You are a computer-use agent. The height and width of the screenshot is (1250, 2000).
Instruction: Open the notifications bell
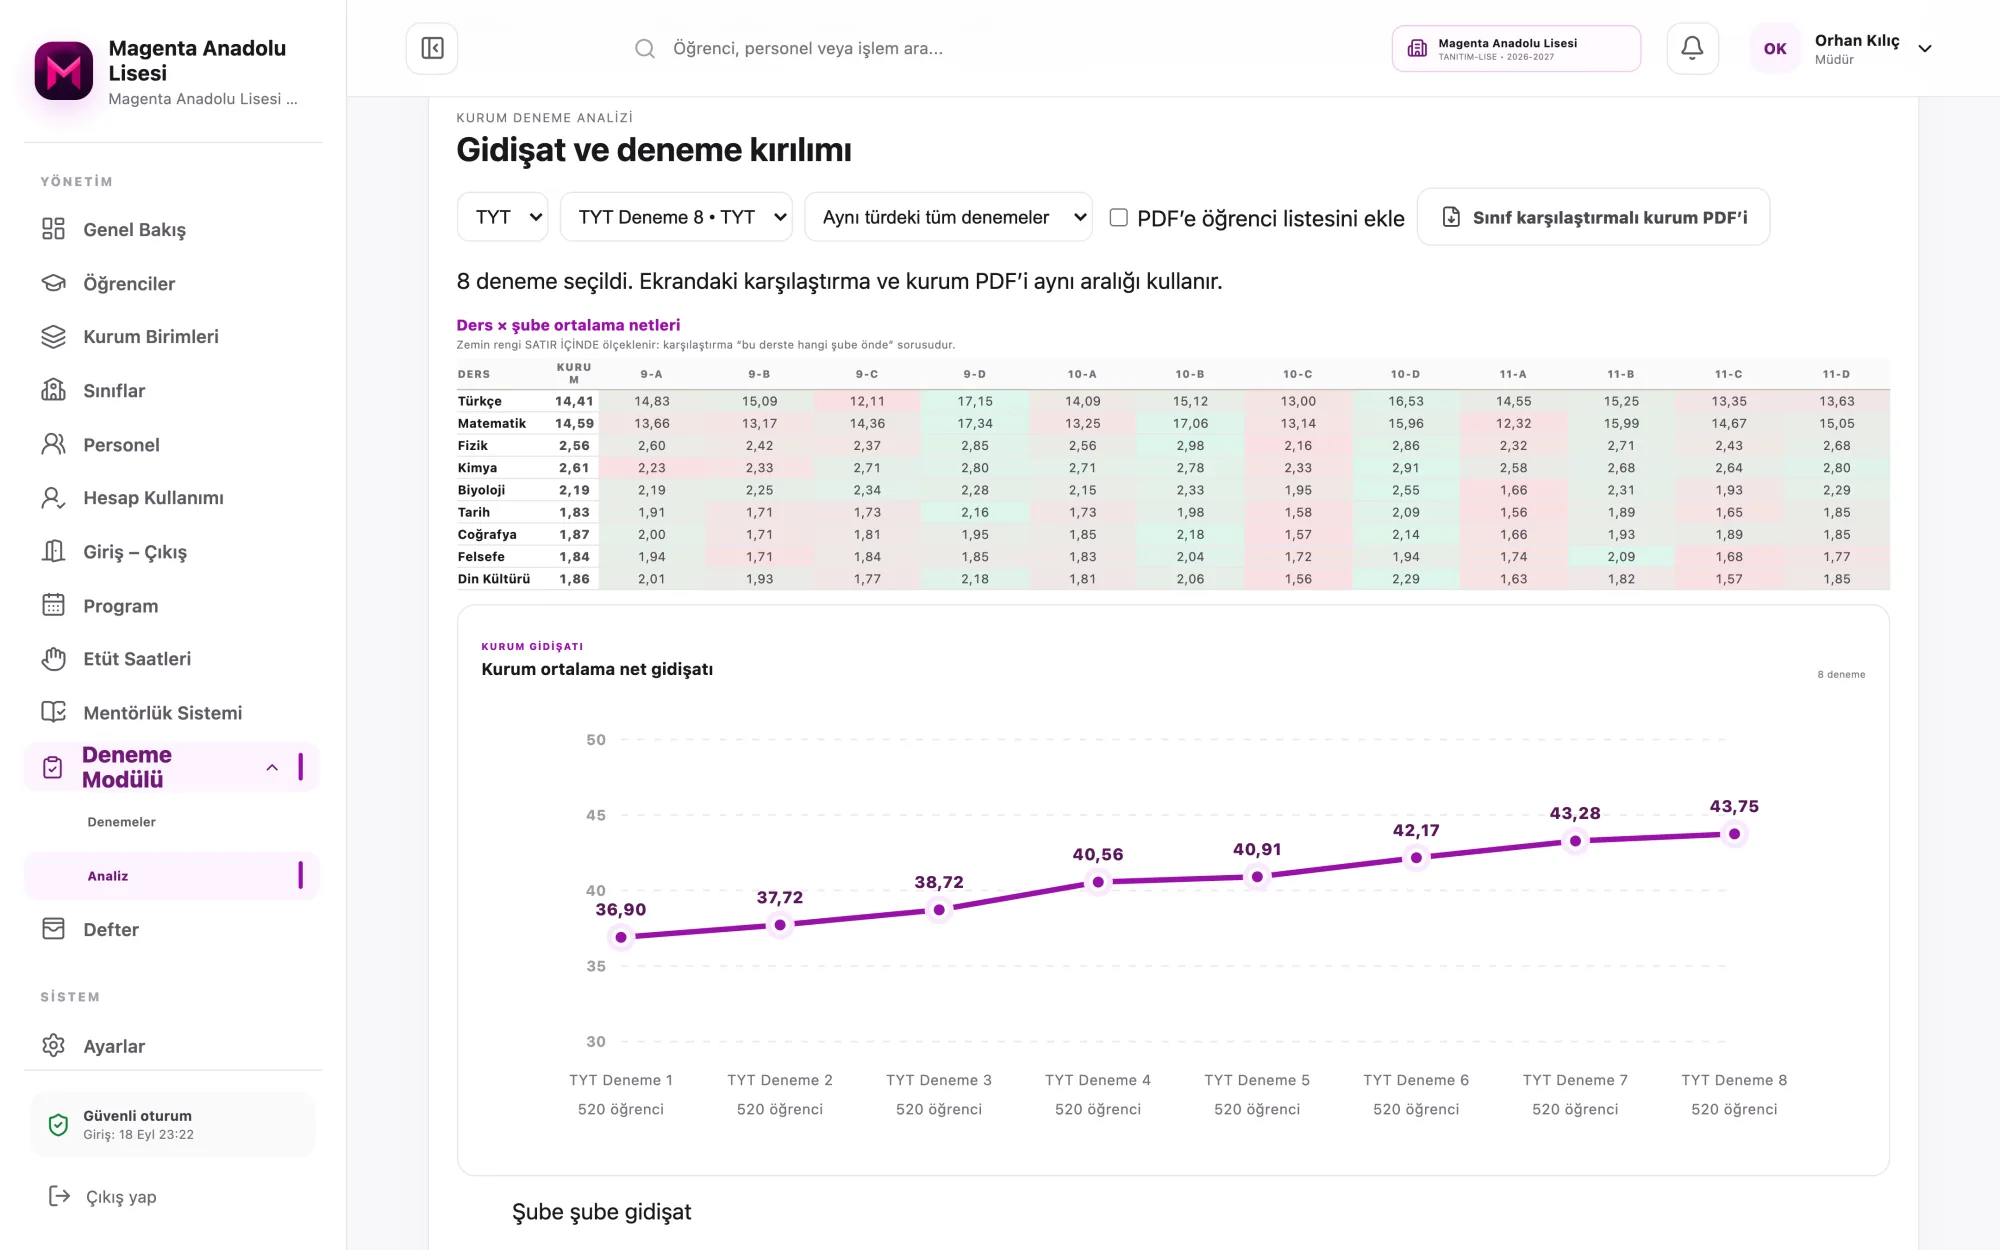(x=1692, y=48)
